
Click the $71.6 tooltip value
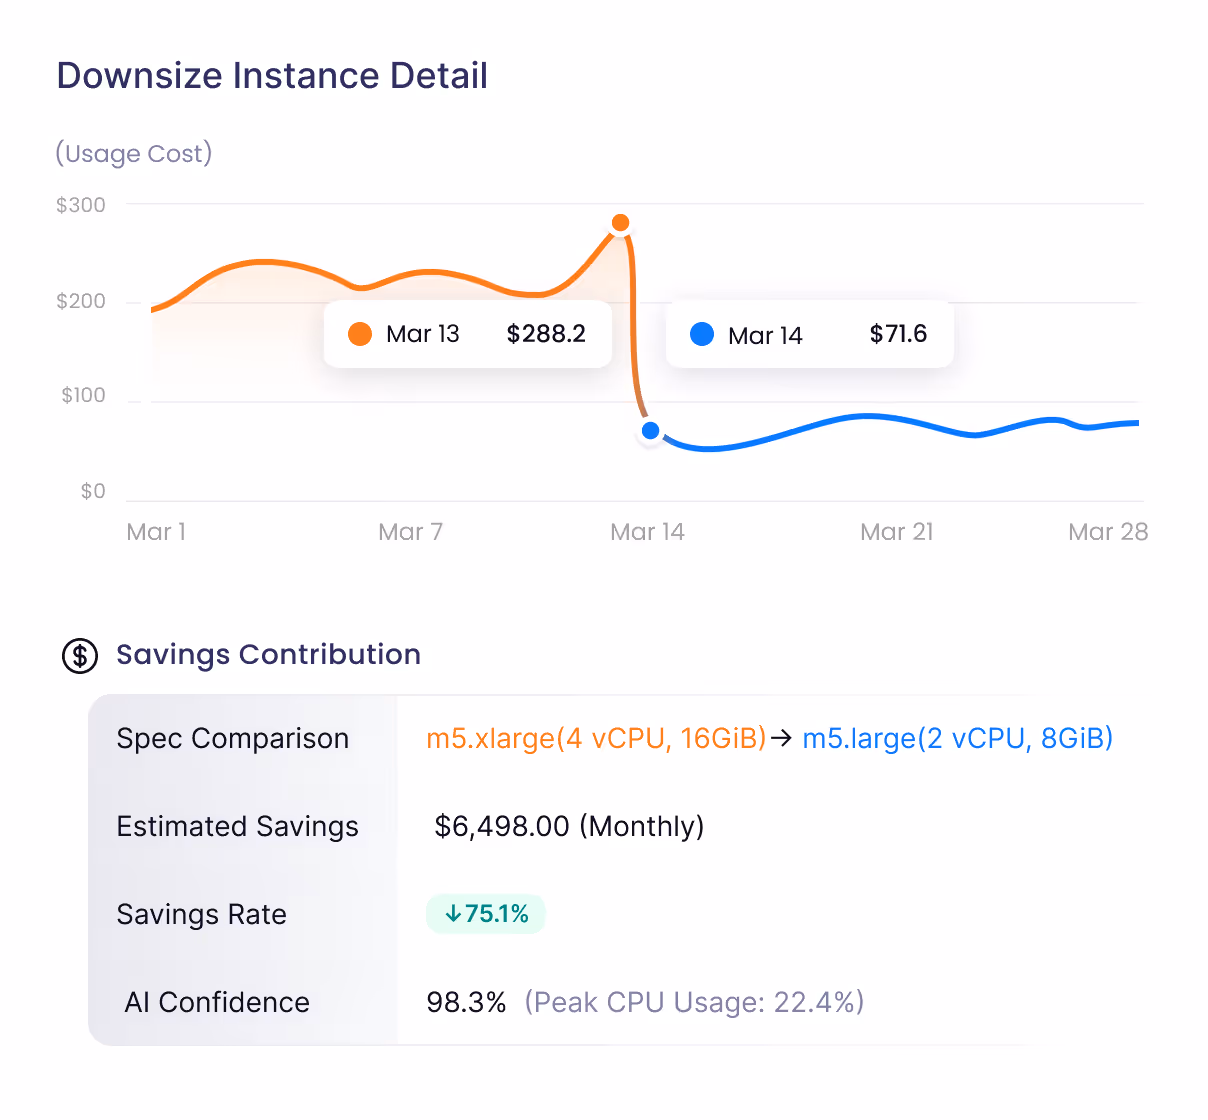click(x=898, y=334)
